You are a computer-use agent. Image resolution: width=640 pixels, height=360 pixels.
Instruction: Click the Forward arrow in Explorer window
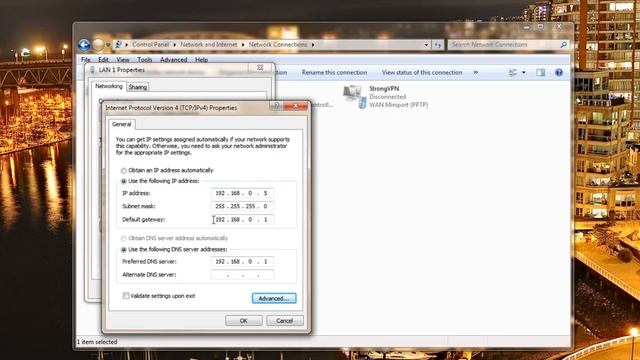tap(98, 44)
